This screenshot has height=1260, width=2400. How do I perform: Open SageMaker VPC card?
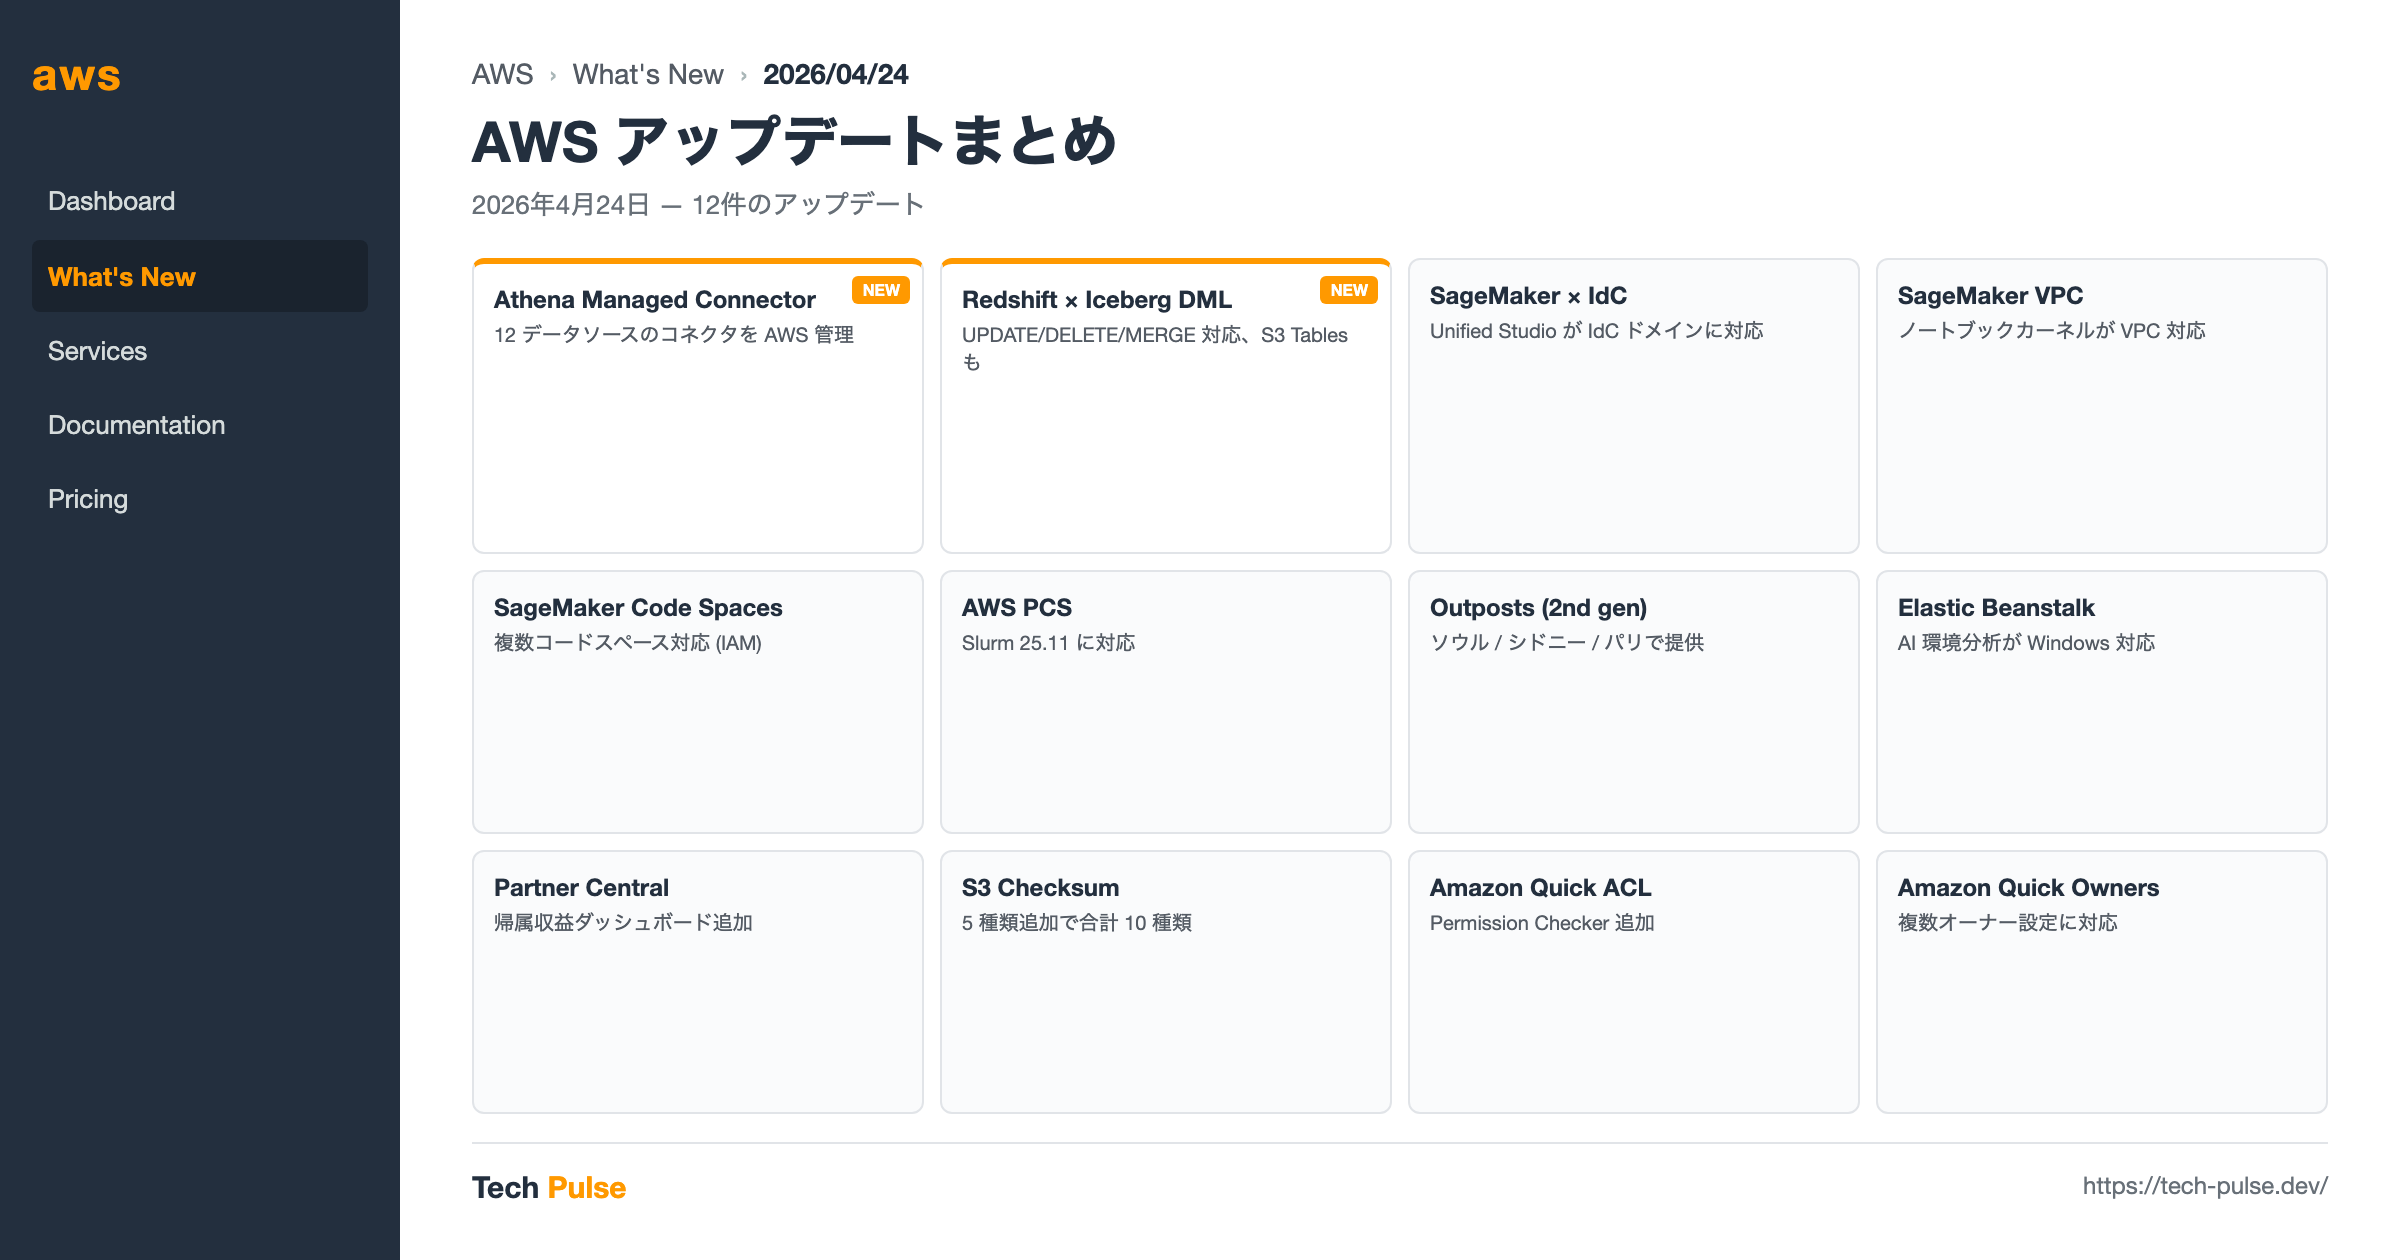pos(2102,406)
